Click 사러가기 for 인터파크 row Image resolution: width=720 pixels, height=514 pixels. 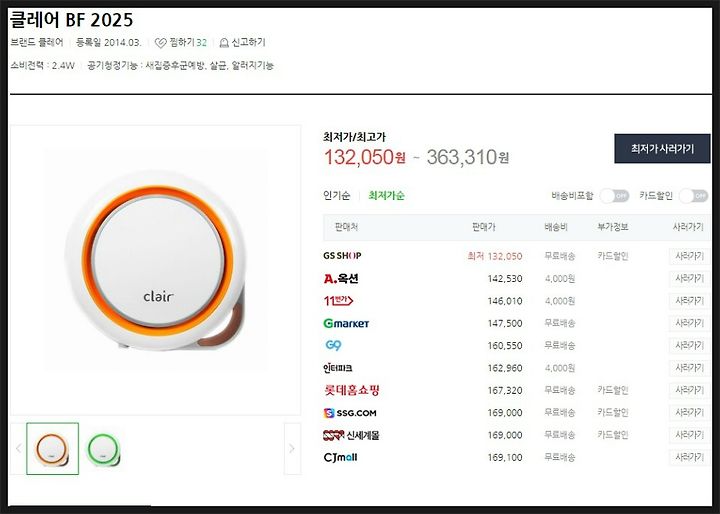tap(690, 368)
